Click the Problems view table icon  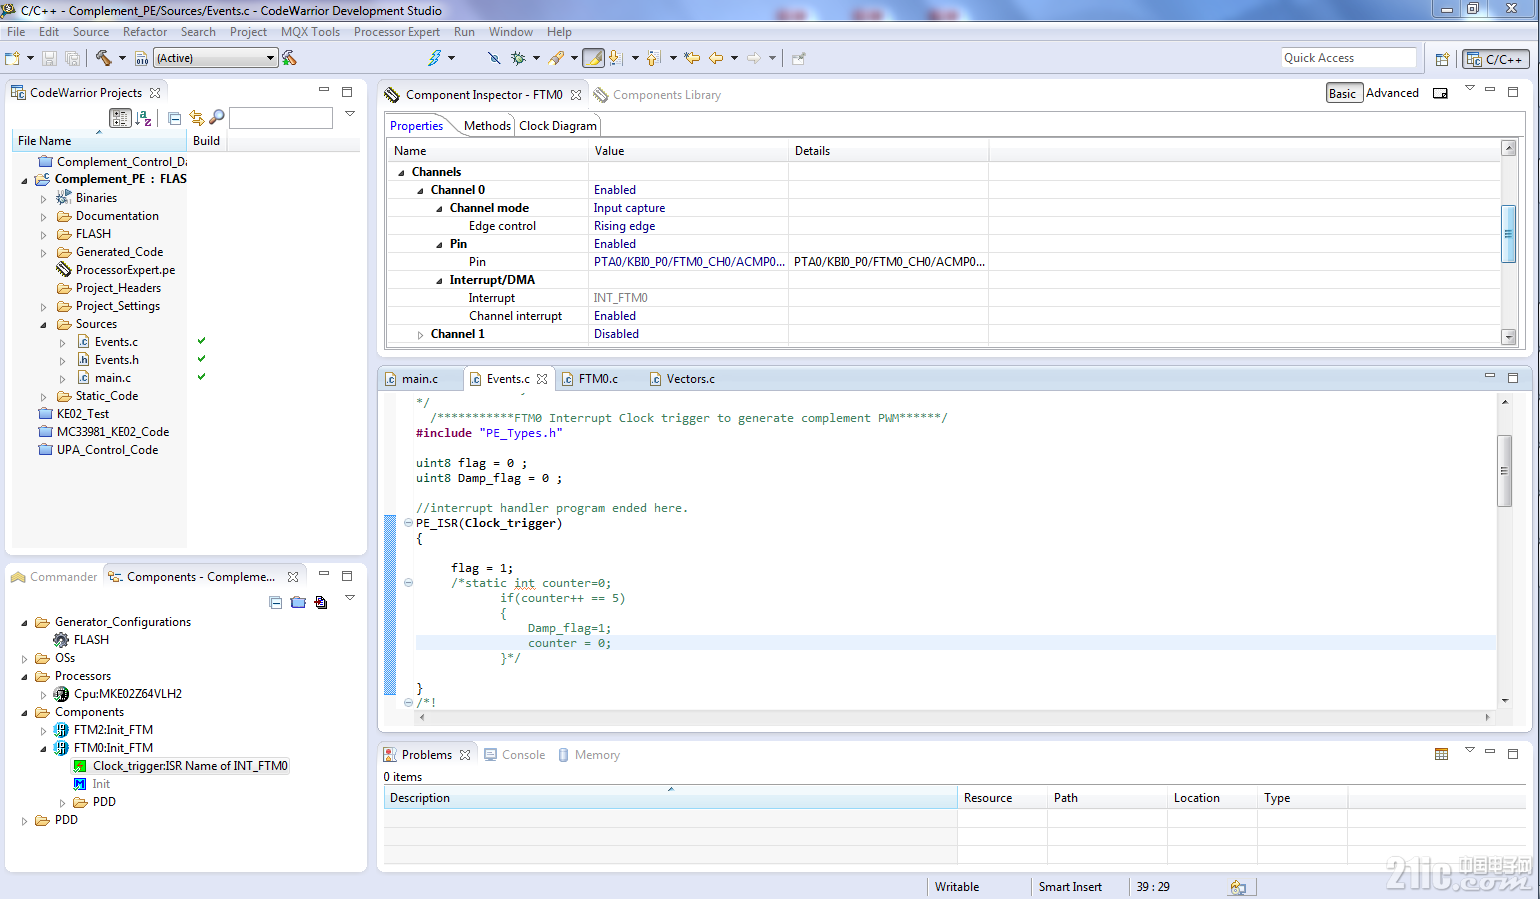(1441, 754)
